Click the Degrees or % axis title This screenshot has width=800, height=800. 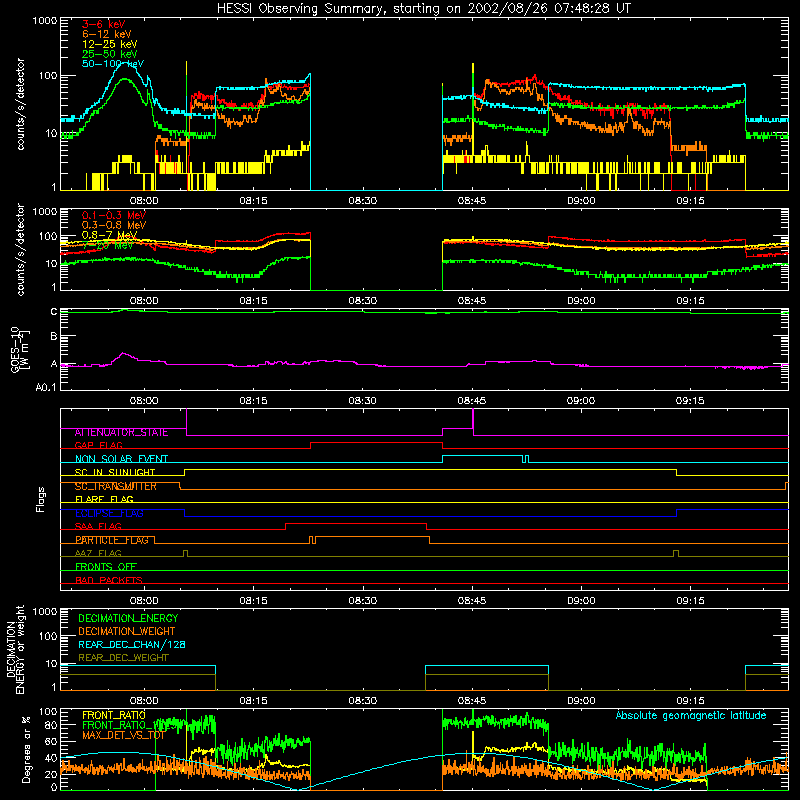tap(26, 750)
